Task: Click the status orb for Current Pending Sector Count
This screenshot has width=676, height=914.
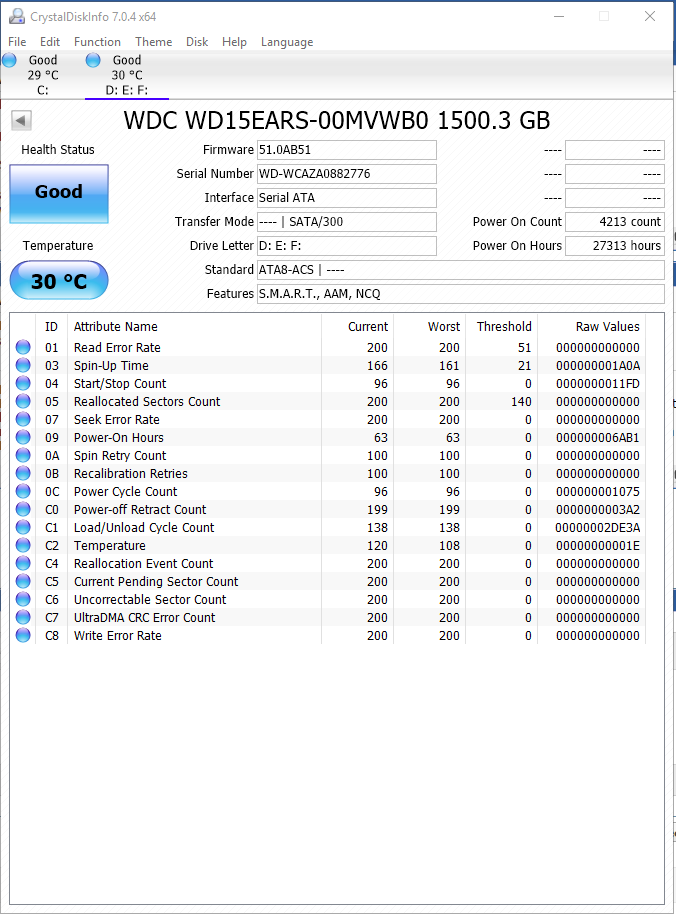Action: pyautogui.click(x=23, y=582)
